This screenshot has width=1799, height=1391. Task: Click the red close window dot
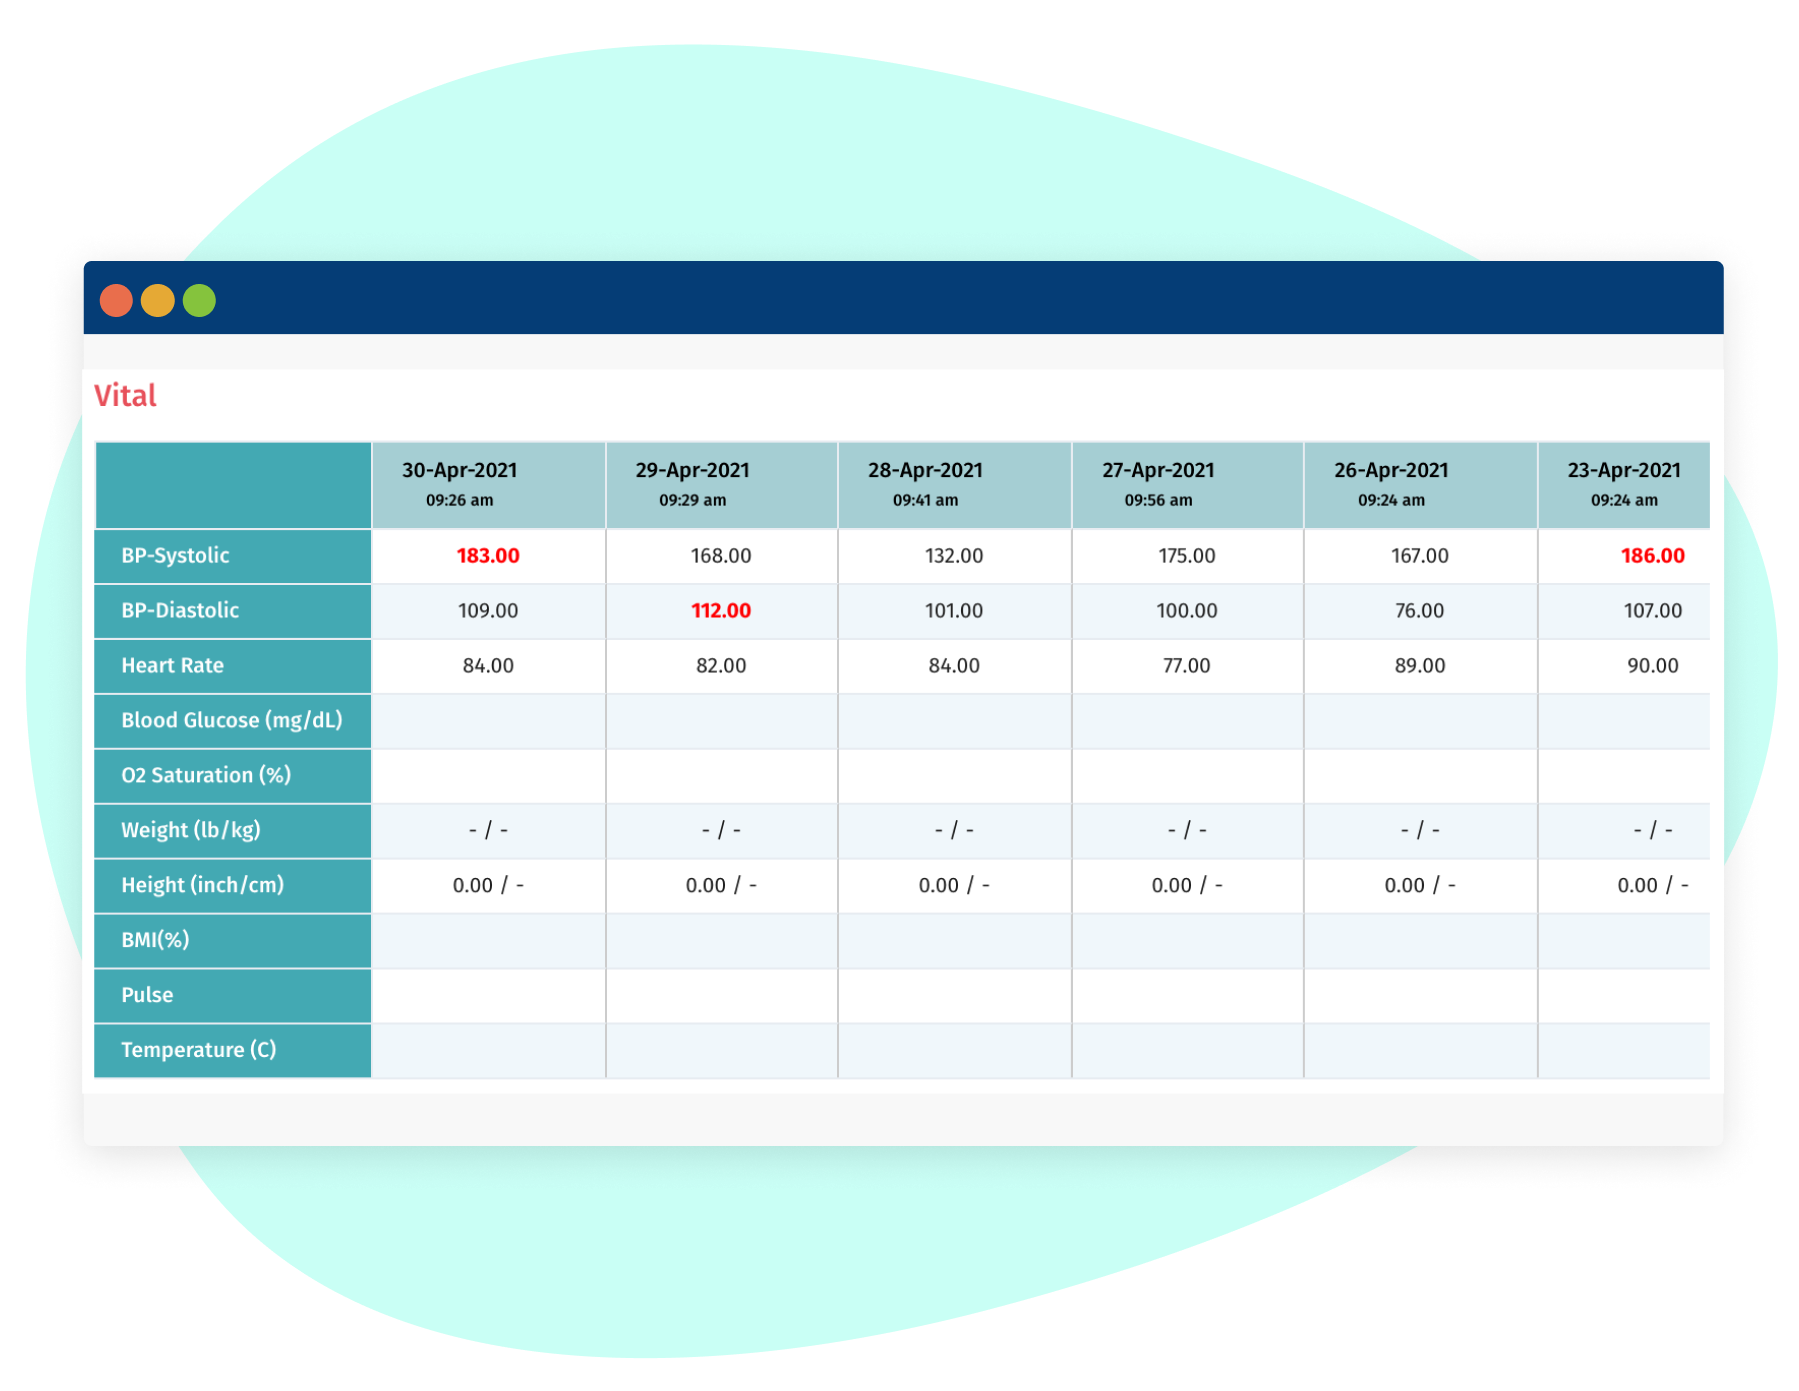pyautogui.click(x=116, y=300)
